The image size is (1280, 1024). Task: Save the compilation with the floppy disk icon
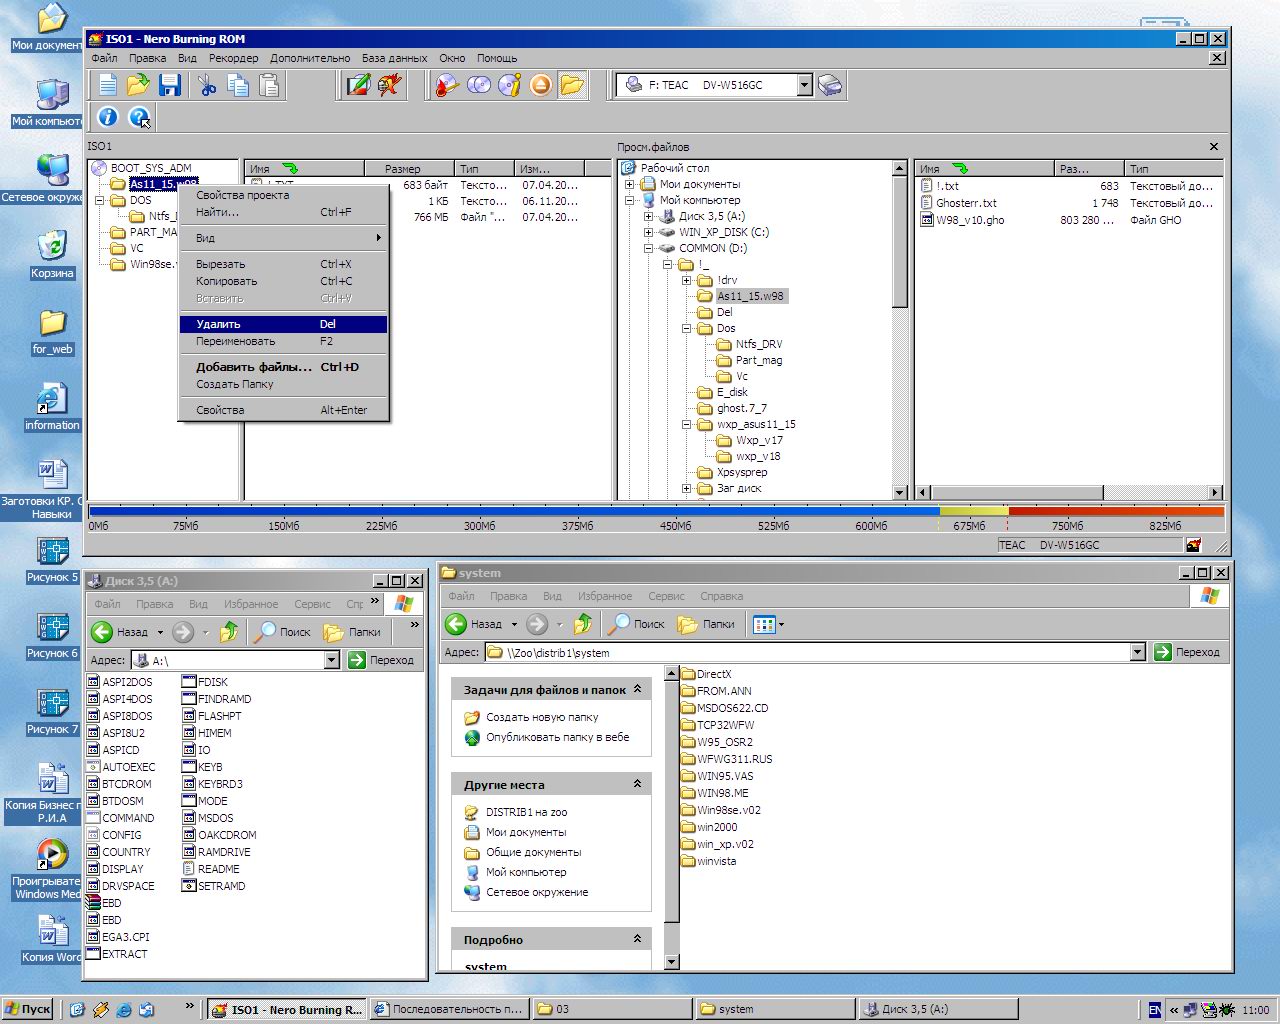169,85
